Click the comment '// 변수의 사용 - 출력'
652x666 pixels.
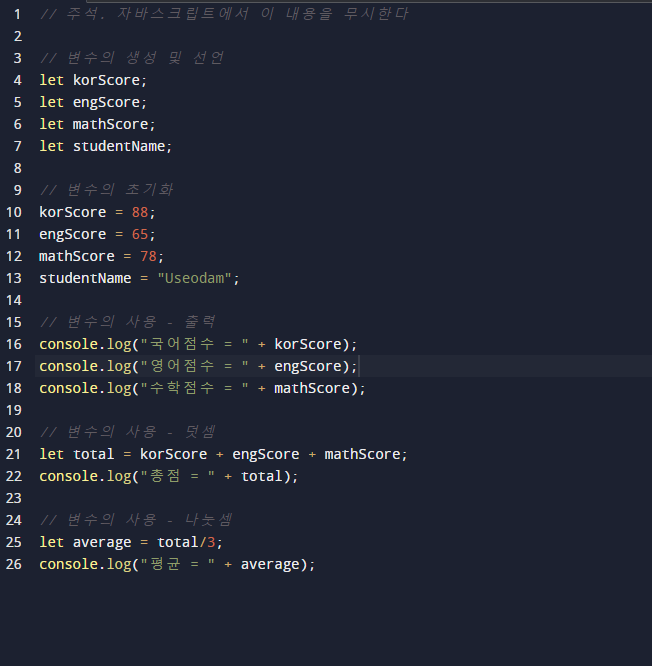pos(127,322)
